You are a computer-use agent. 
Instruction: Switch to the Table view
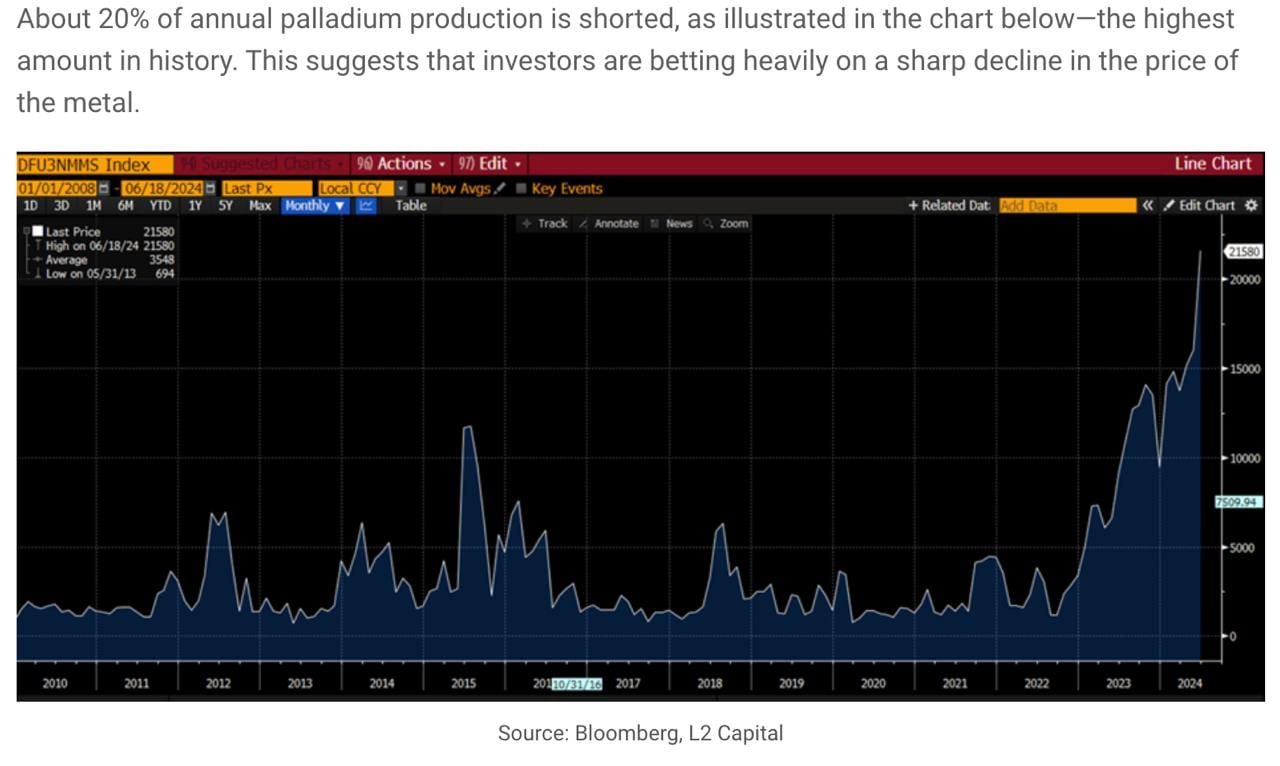[410, 206]
